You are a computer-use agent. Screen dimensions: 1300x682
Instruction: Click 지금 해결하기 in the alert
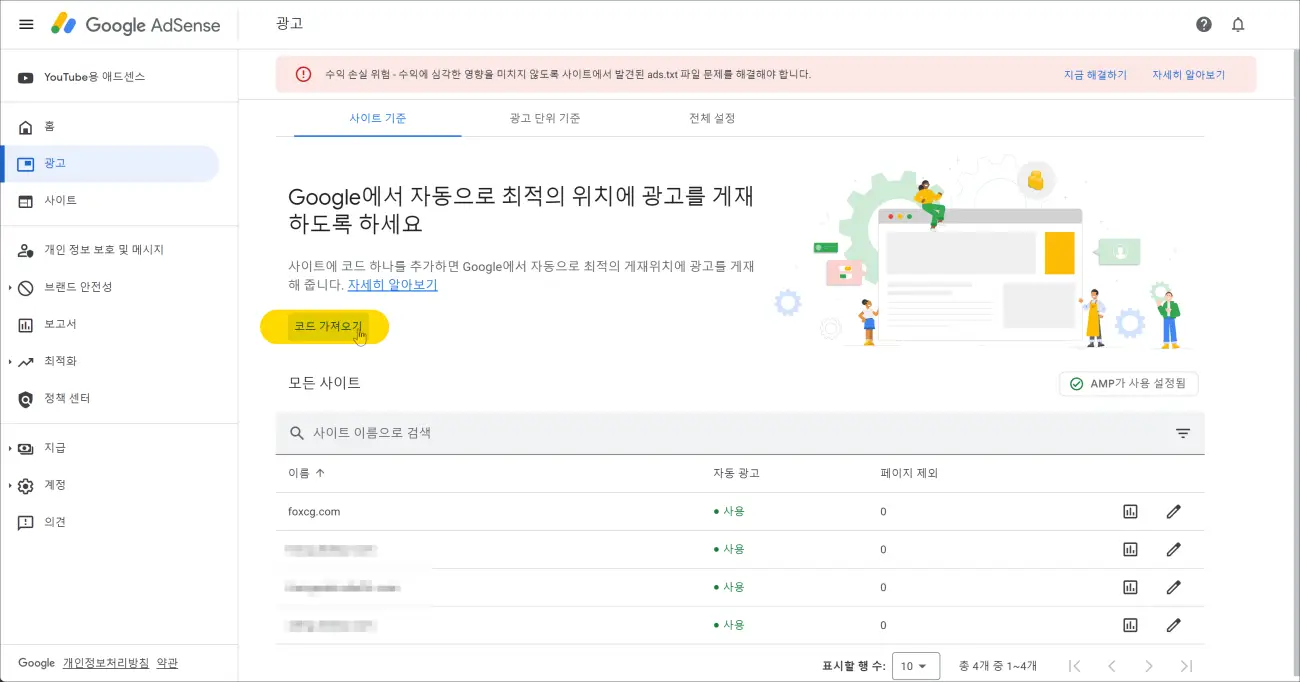(x=1095, y=75)
